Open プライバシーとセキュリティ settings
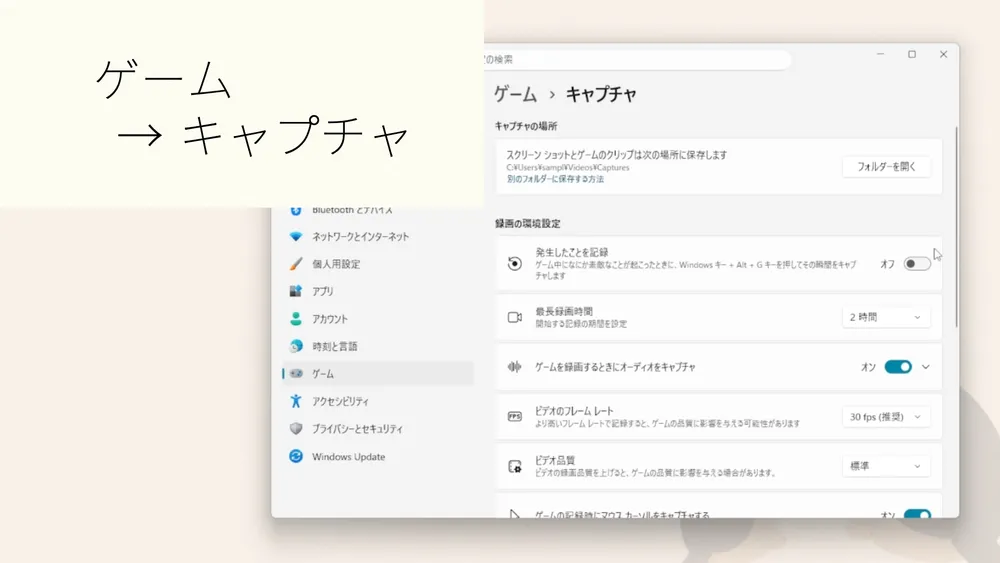Image resolution: width=1000 pixels, height=563 pixels. [x=378, y=428]
